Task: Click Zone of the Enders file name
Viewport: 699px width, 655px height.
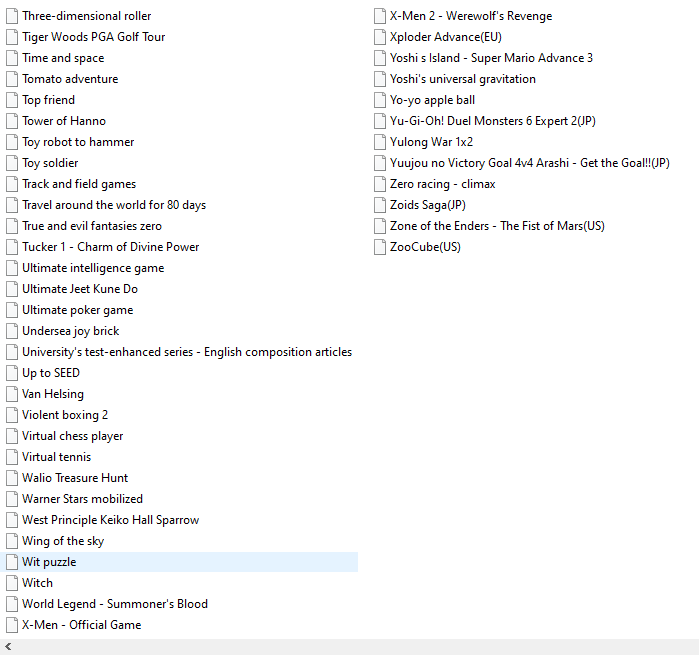Action: 497,226
